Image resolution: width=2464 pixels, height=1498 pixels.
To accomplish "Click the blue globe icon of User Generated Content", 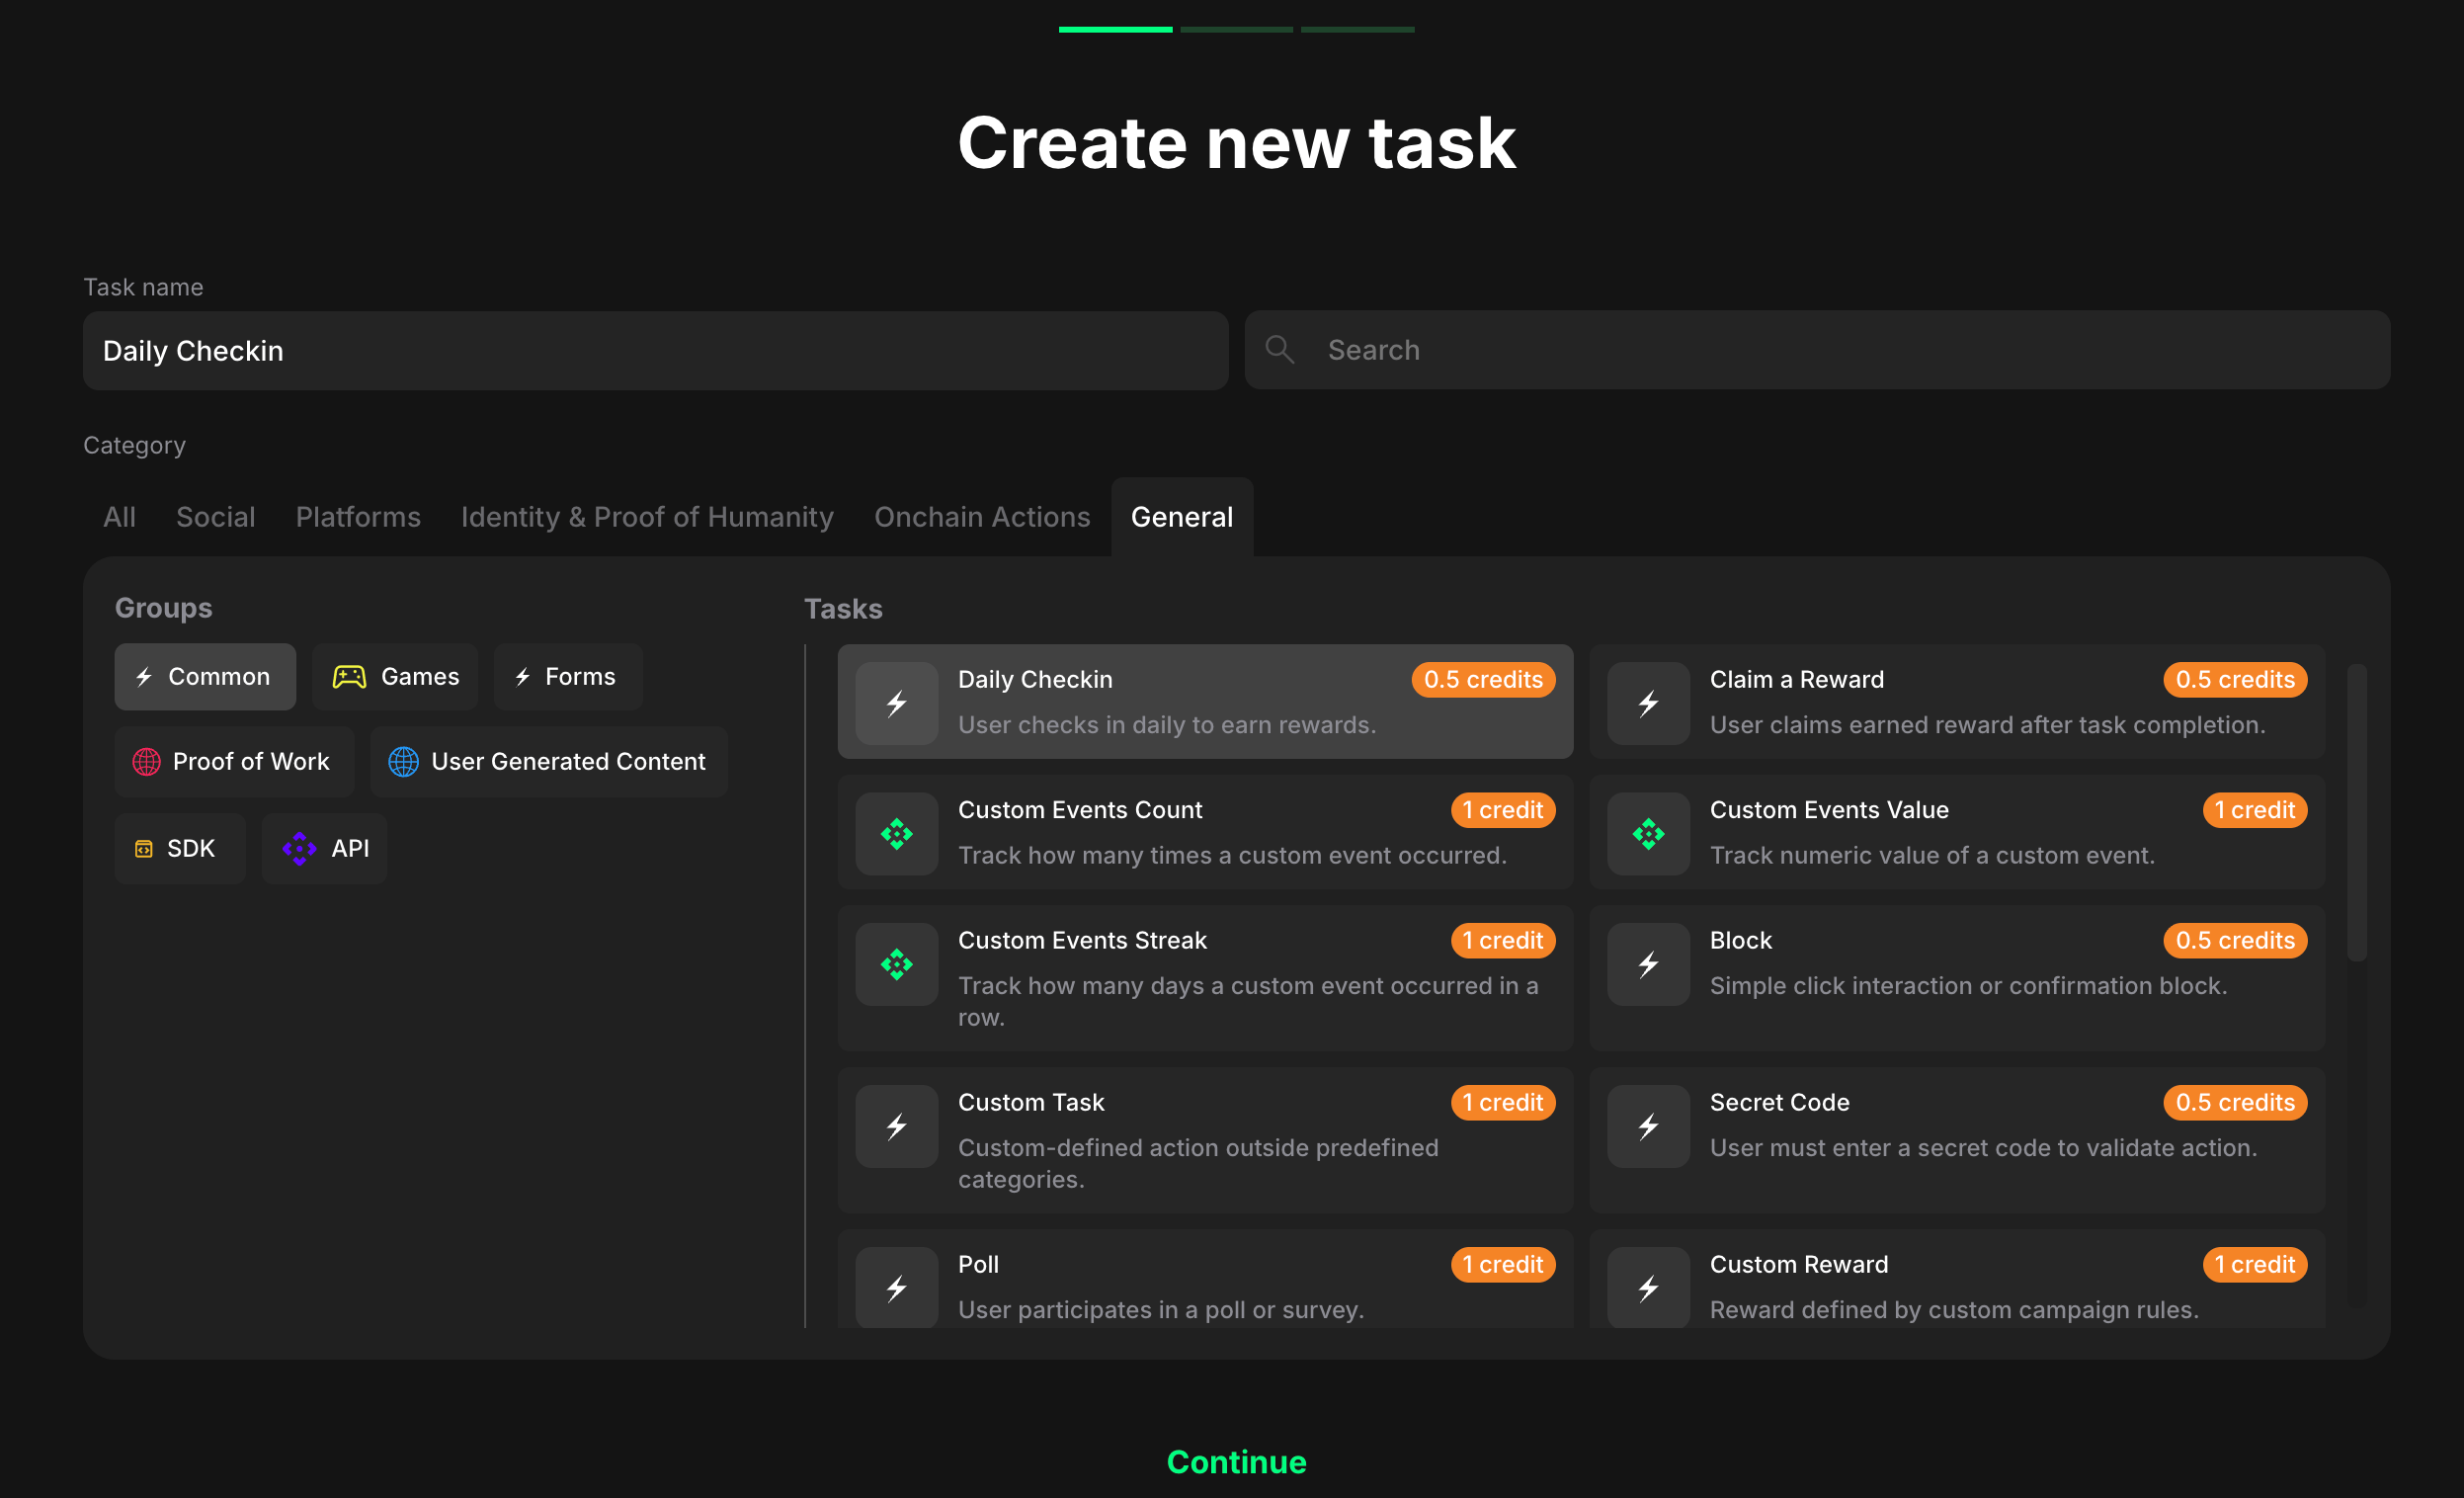I will coord(403,761).
